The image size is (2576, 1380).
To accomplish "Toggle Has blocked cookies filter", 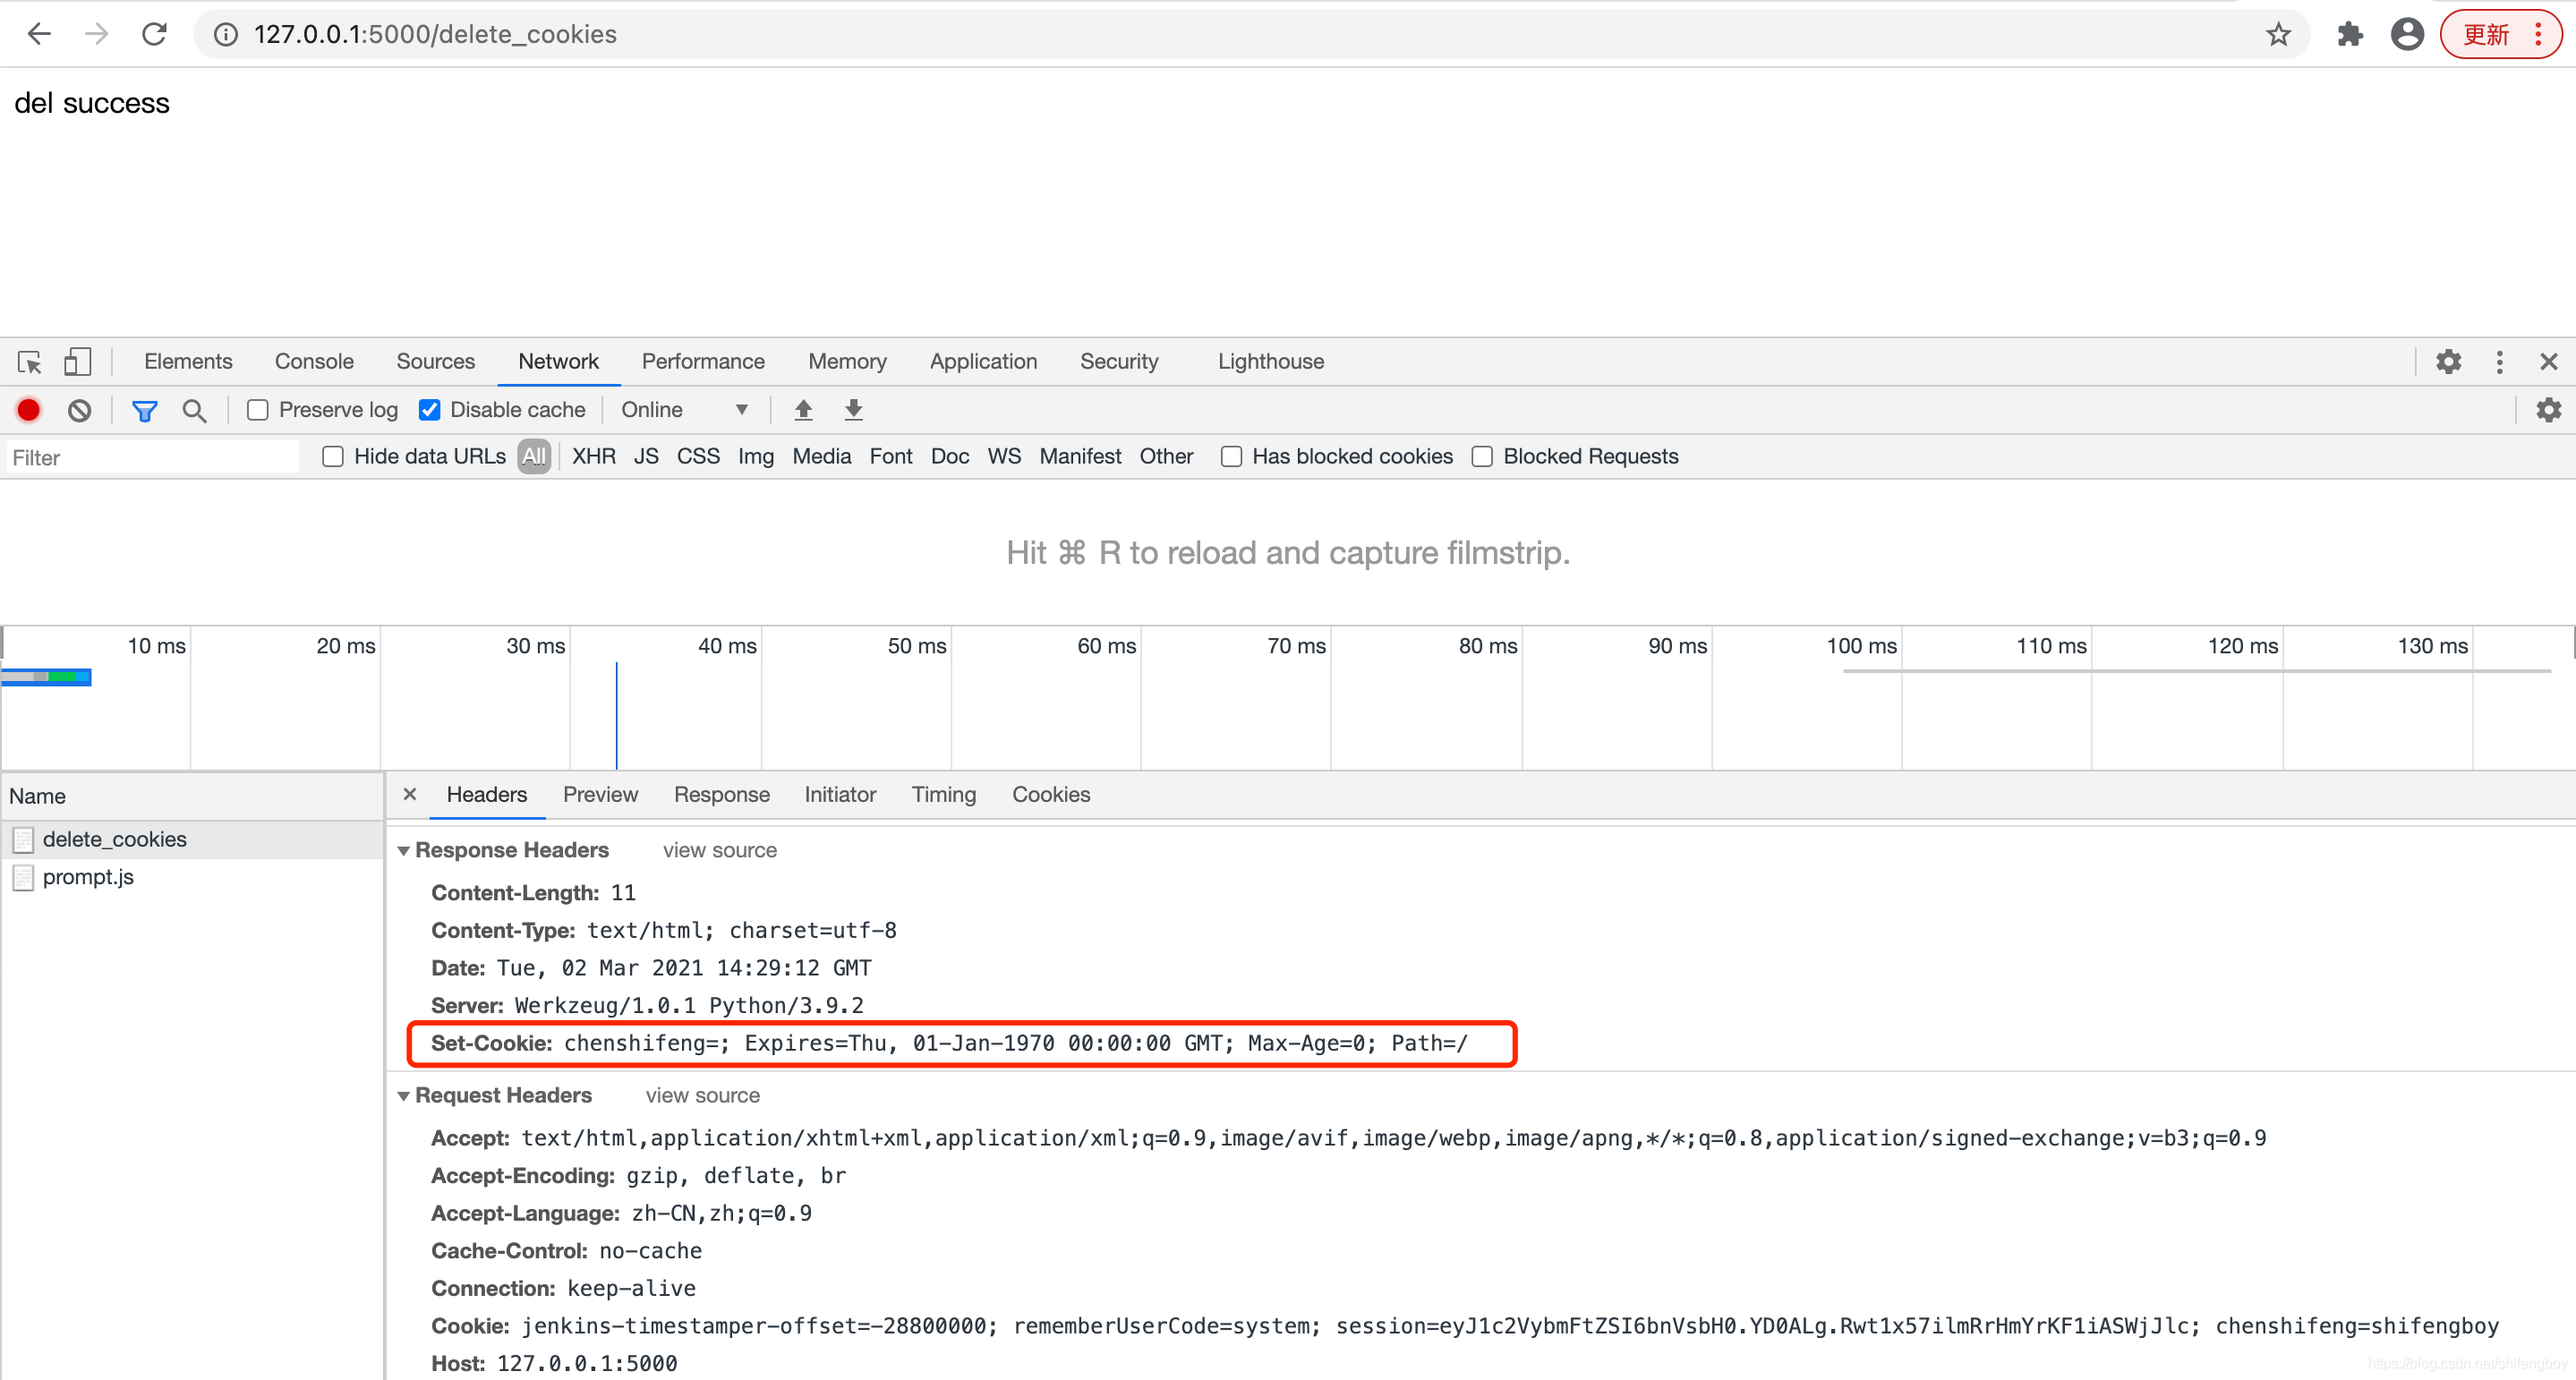I will pos(1232,455).
